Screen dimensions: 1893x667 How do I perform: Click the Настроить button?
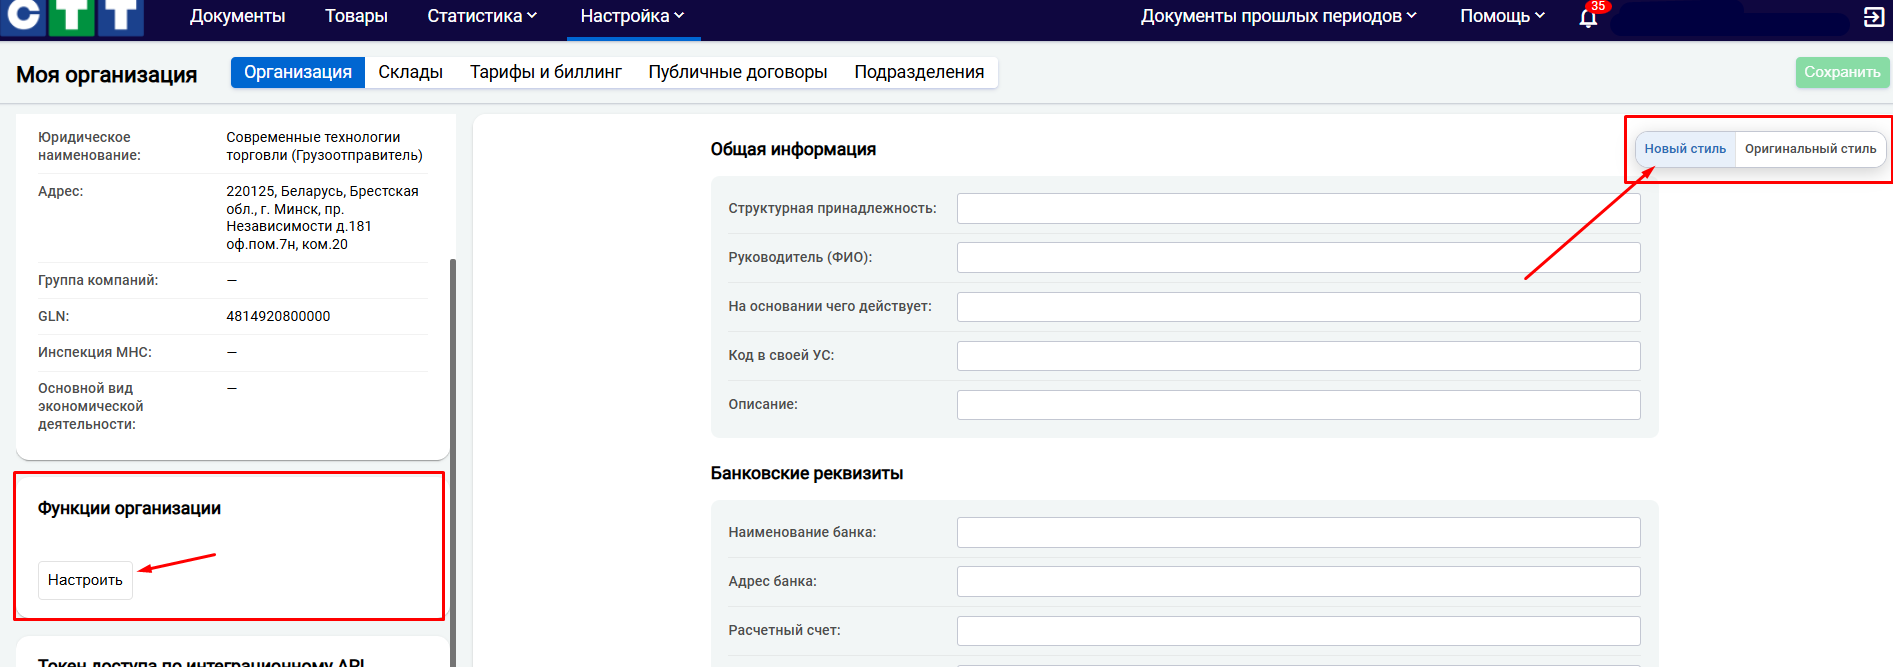85,580
